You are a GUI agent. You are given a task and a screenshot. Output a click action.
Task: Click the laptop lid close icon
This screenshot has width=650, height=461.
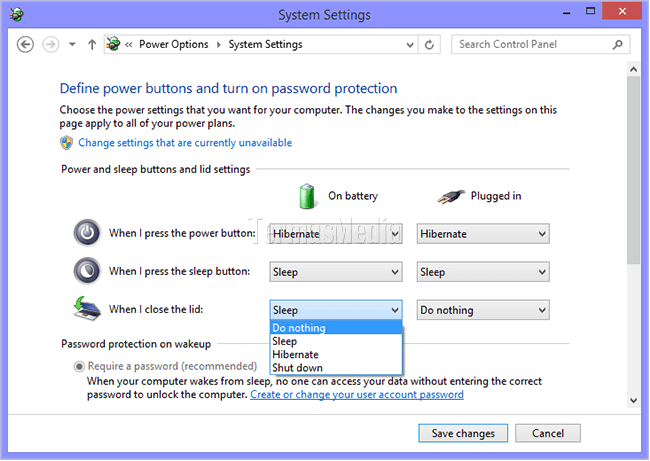pos(87,308)
